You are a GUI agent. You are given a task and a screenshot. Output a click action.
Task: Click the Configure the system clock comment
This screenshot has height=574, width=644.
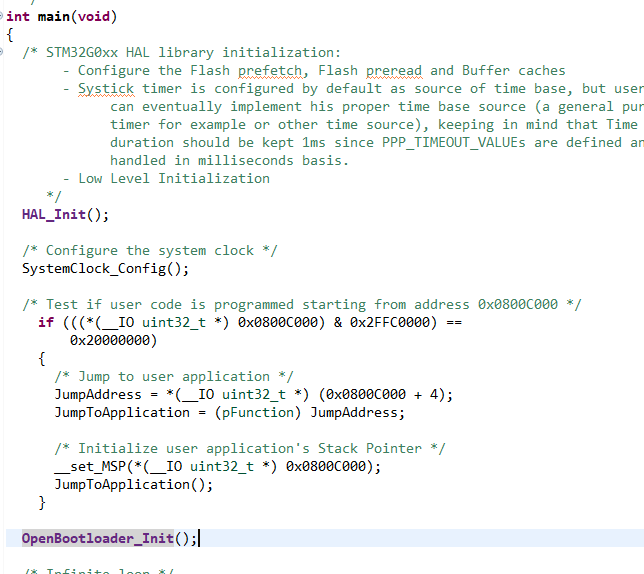tap(150, 250)
